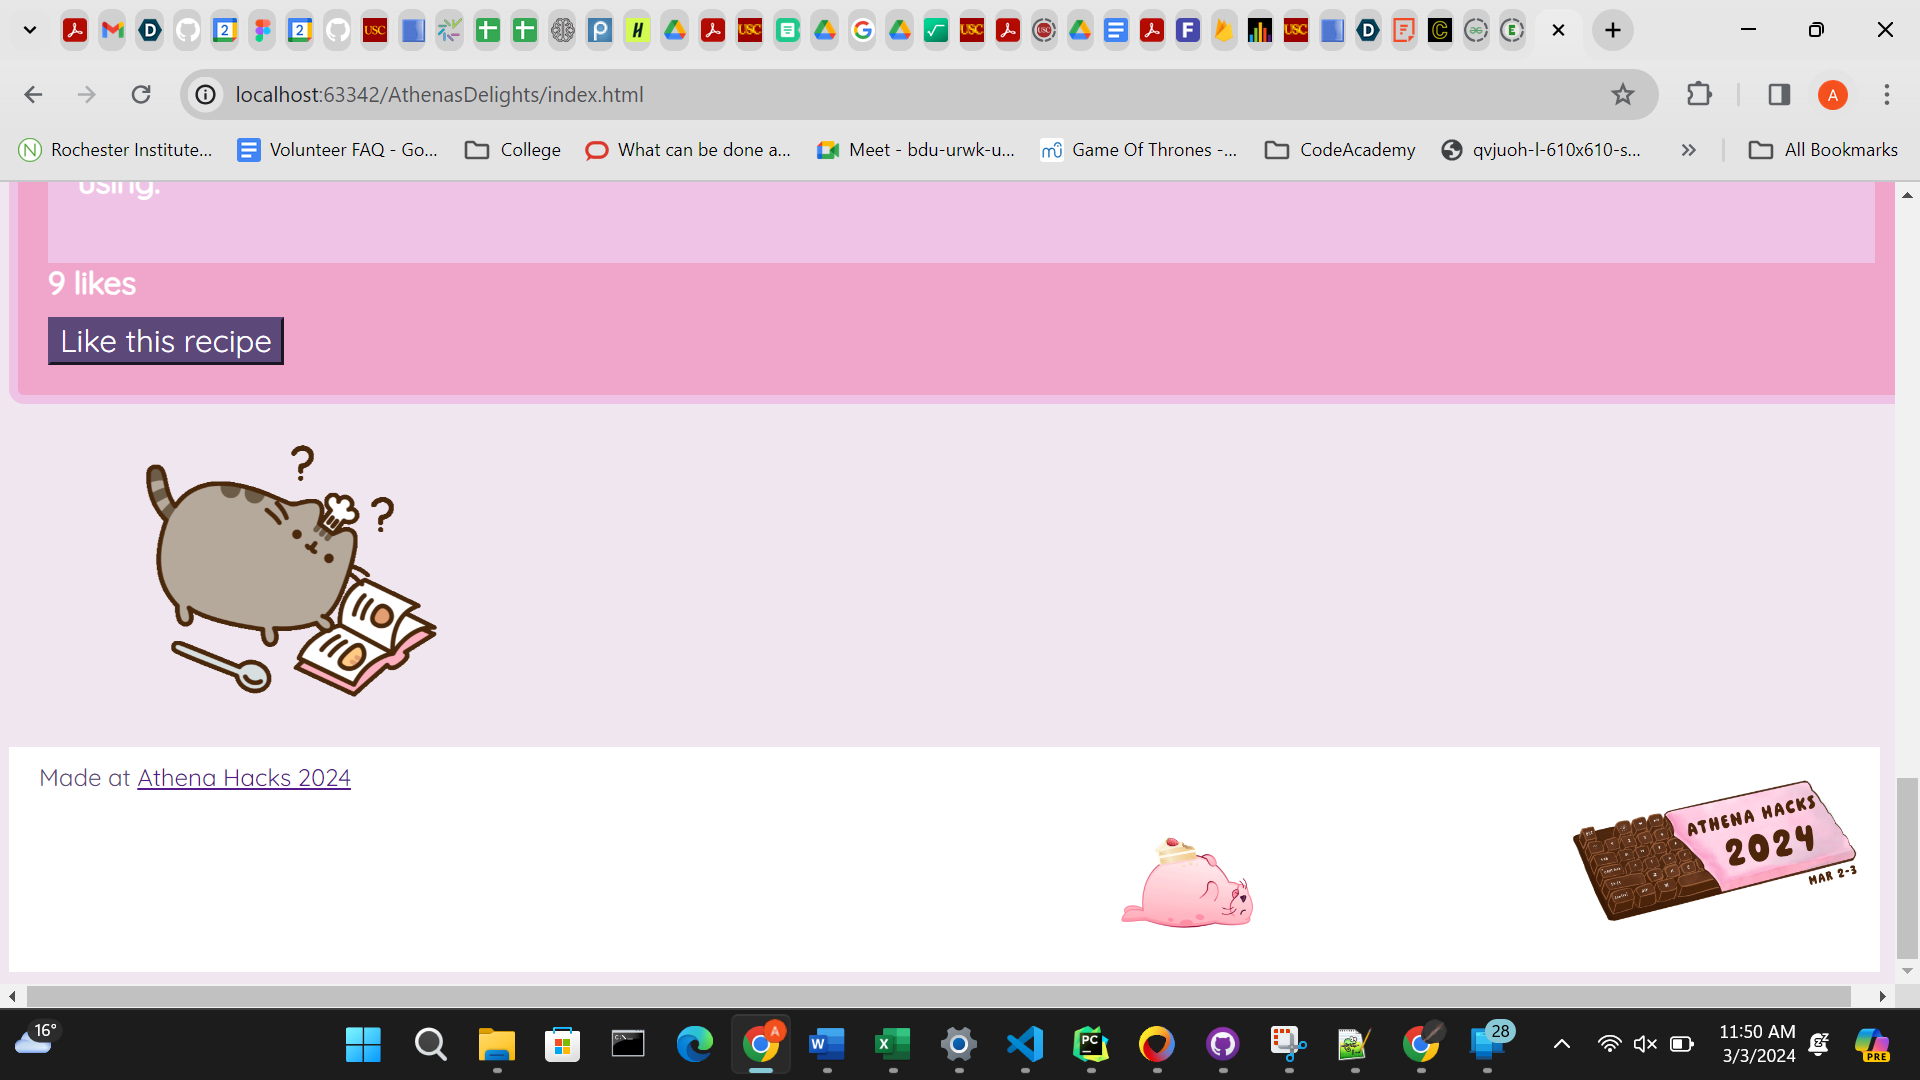Click the bookmark star icon in address bar
The height and width of the screenshot is (1080, 1920).
click(x=1622, y=95)
